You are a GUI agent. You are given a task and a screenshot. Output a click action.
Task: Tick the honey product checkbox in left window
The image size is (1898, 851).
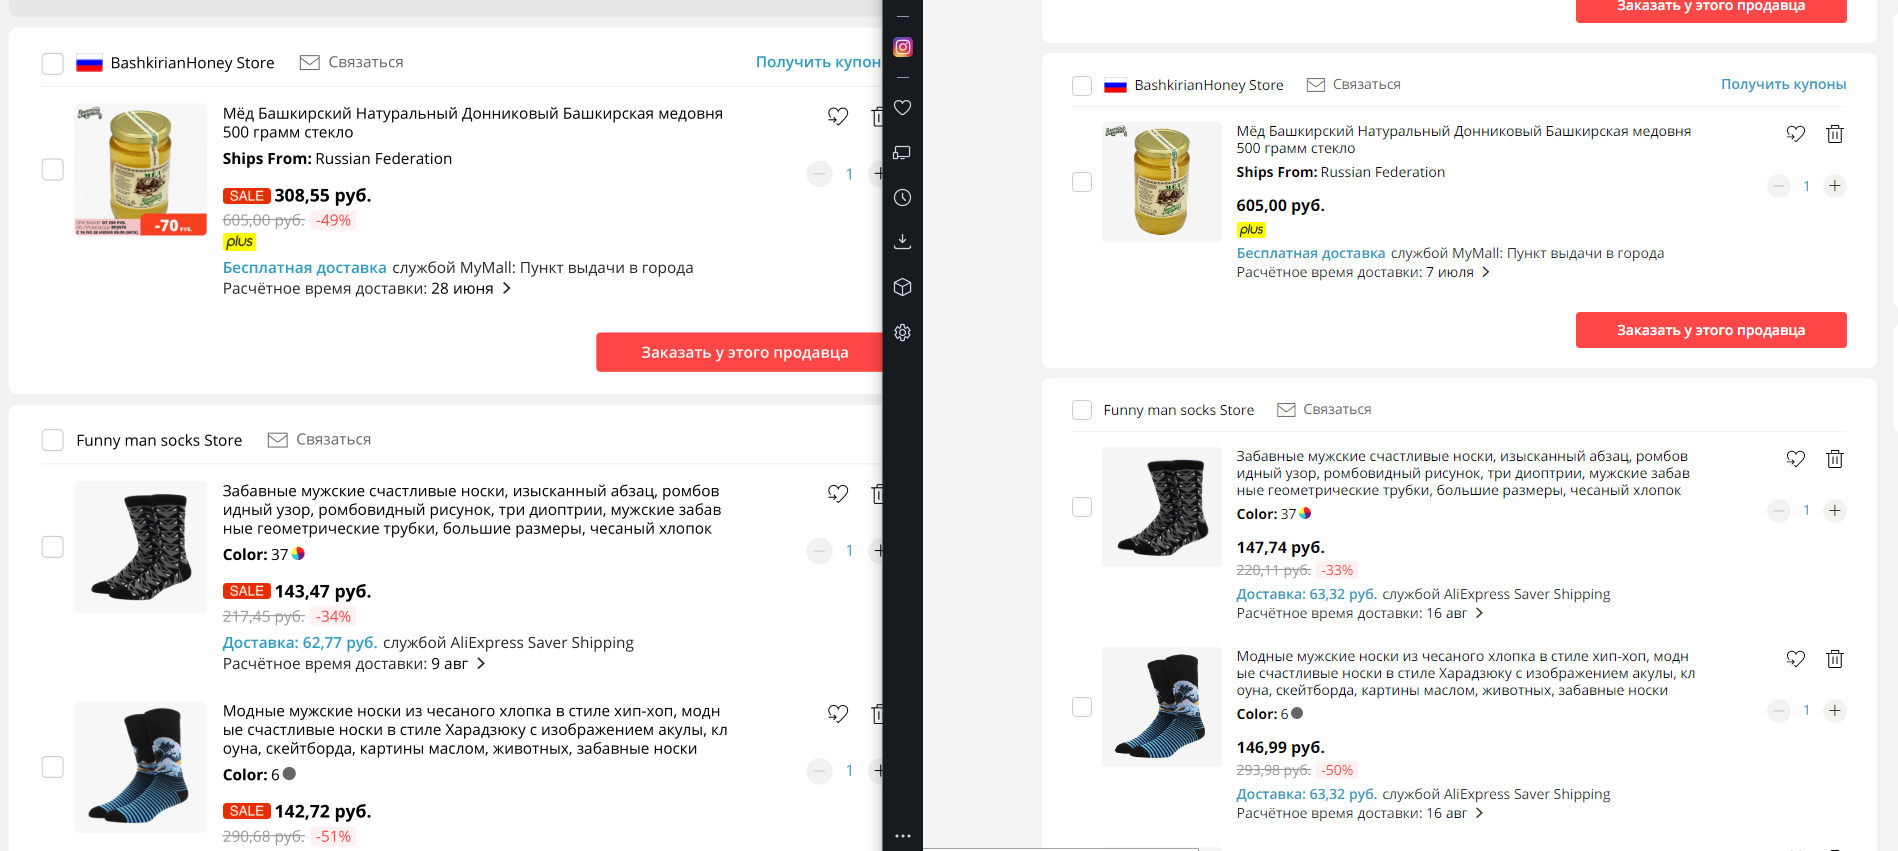53,169
